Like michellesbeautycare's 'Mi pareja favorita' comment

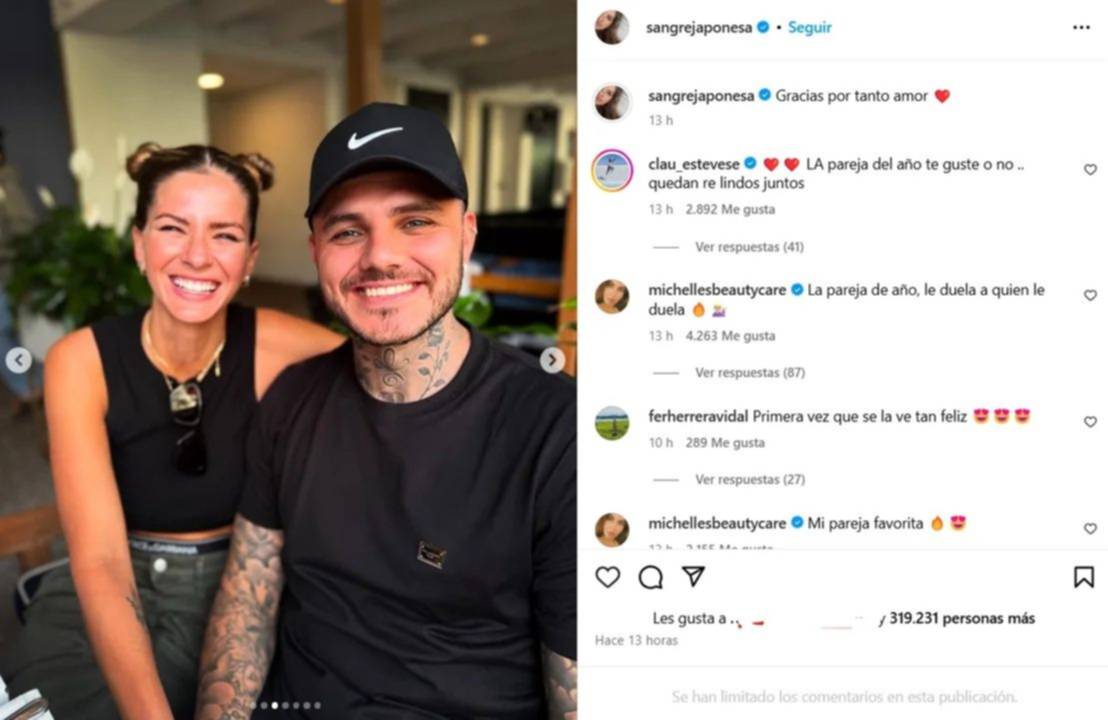pyautogui.click(x=1090, y=529)
